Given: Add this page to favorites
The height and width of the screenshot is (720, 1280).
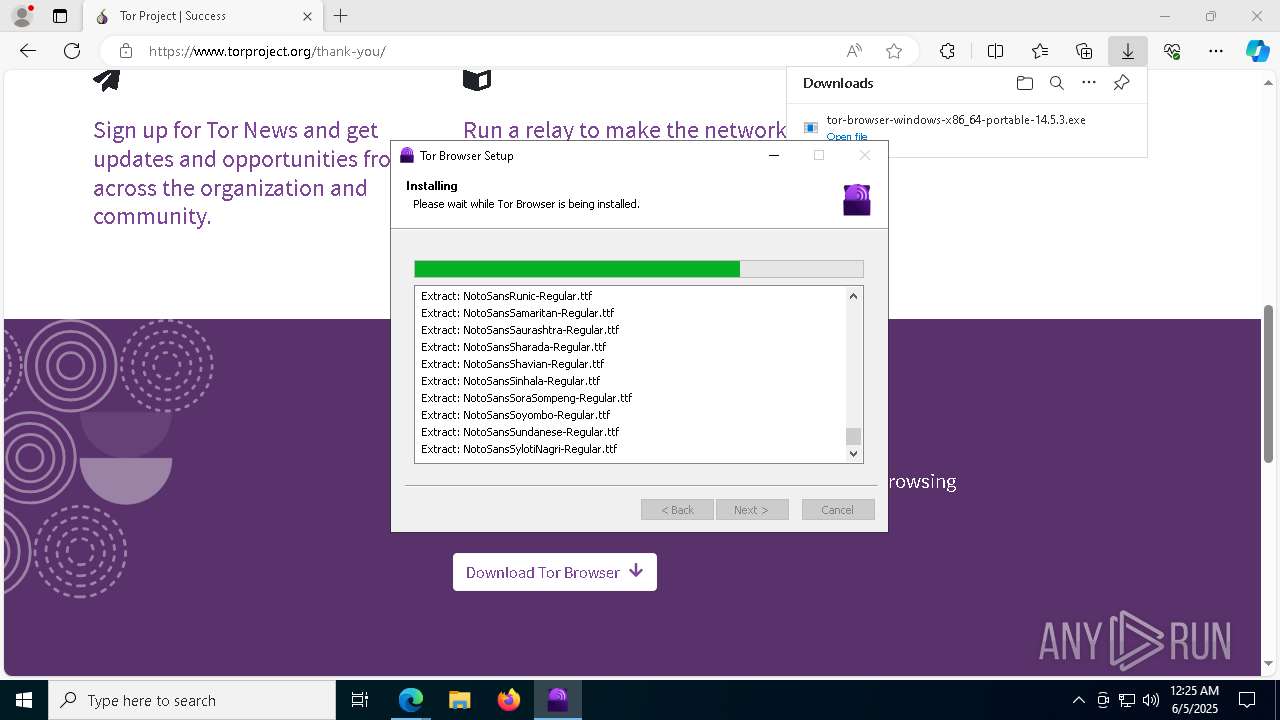Looking at the screenshot, I should coord(894,51).
